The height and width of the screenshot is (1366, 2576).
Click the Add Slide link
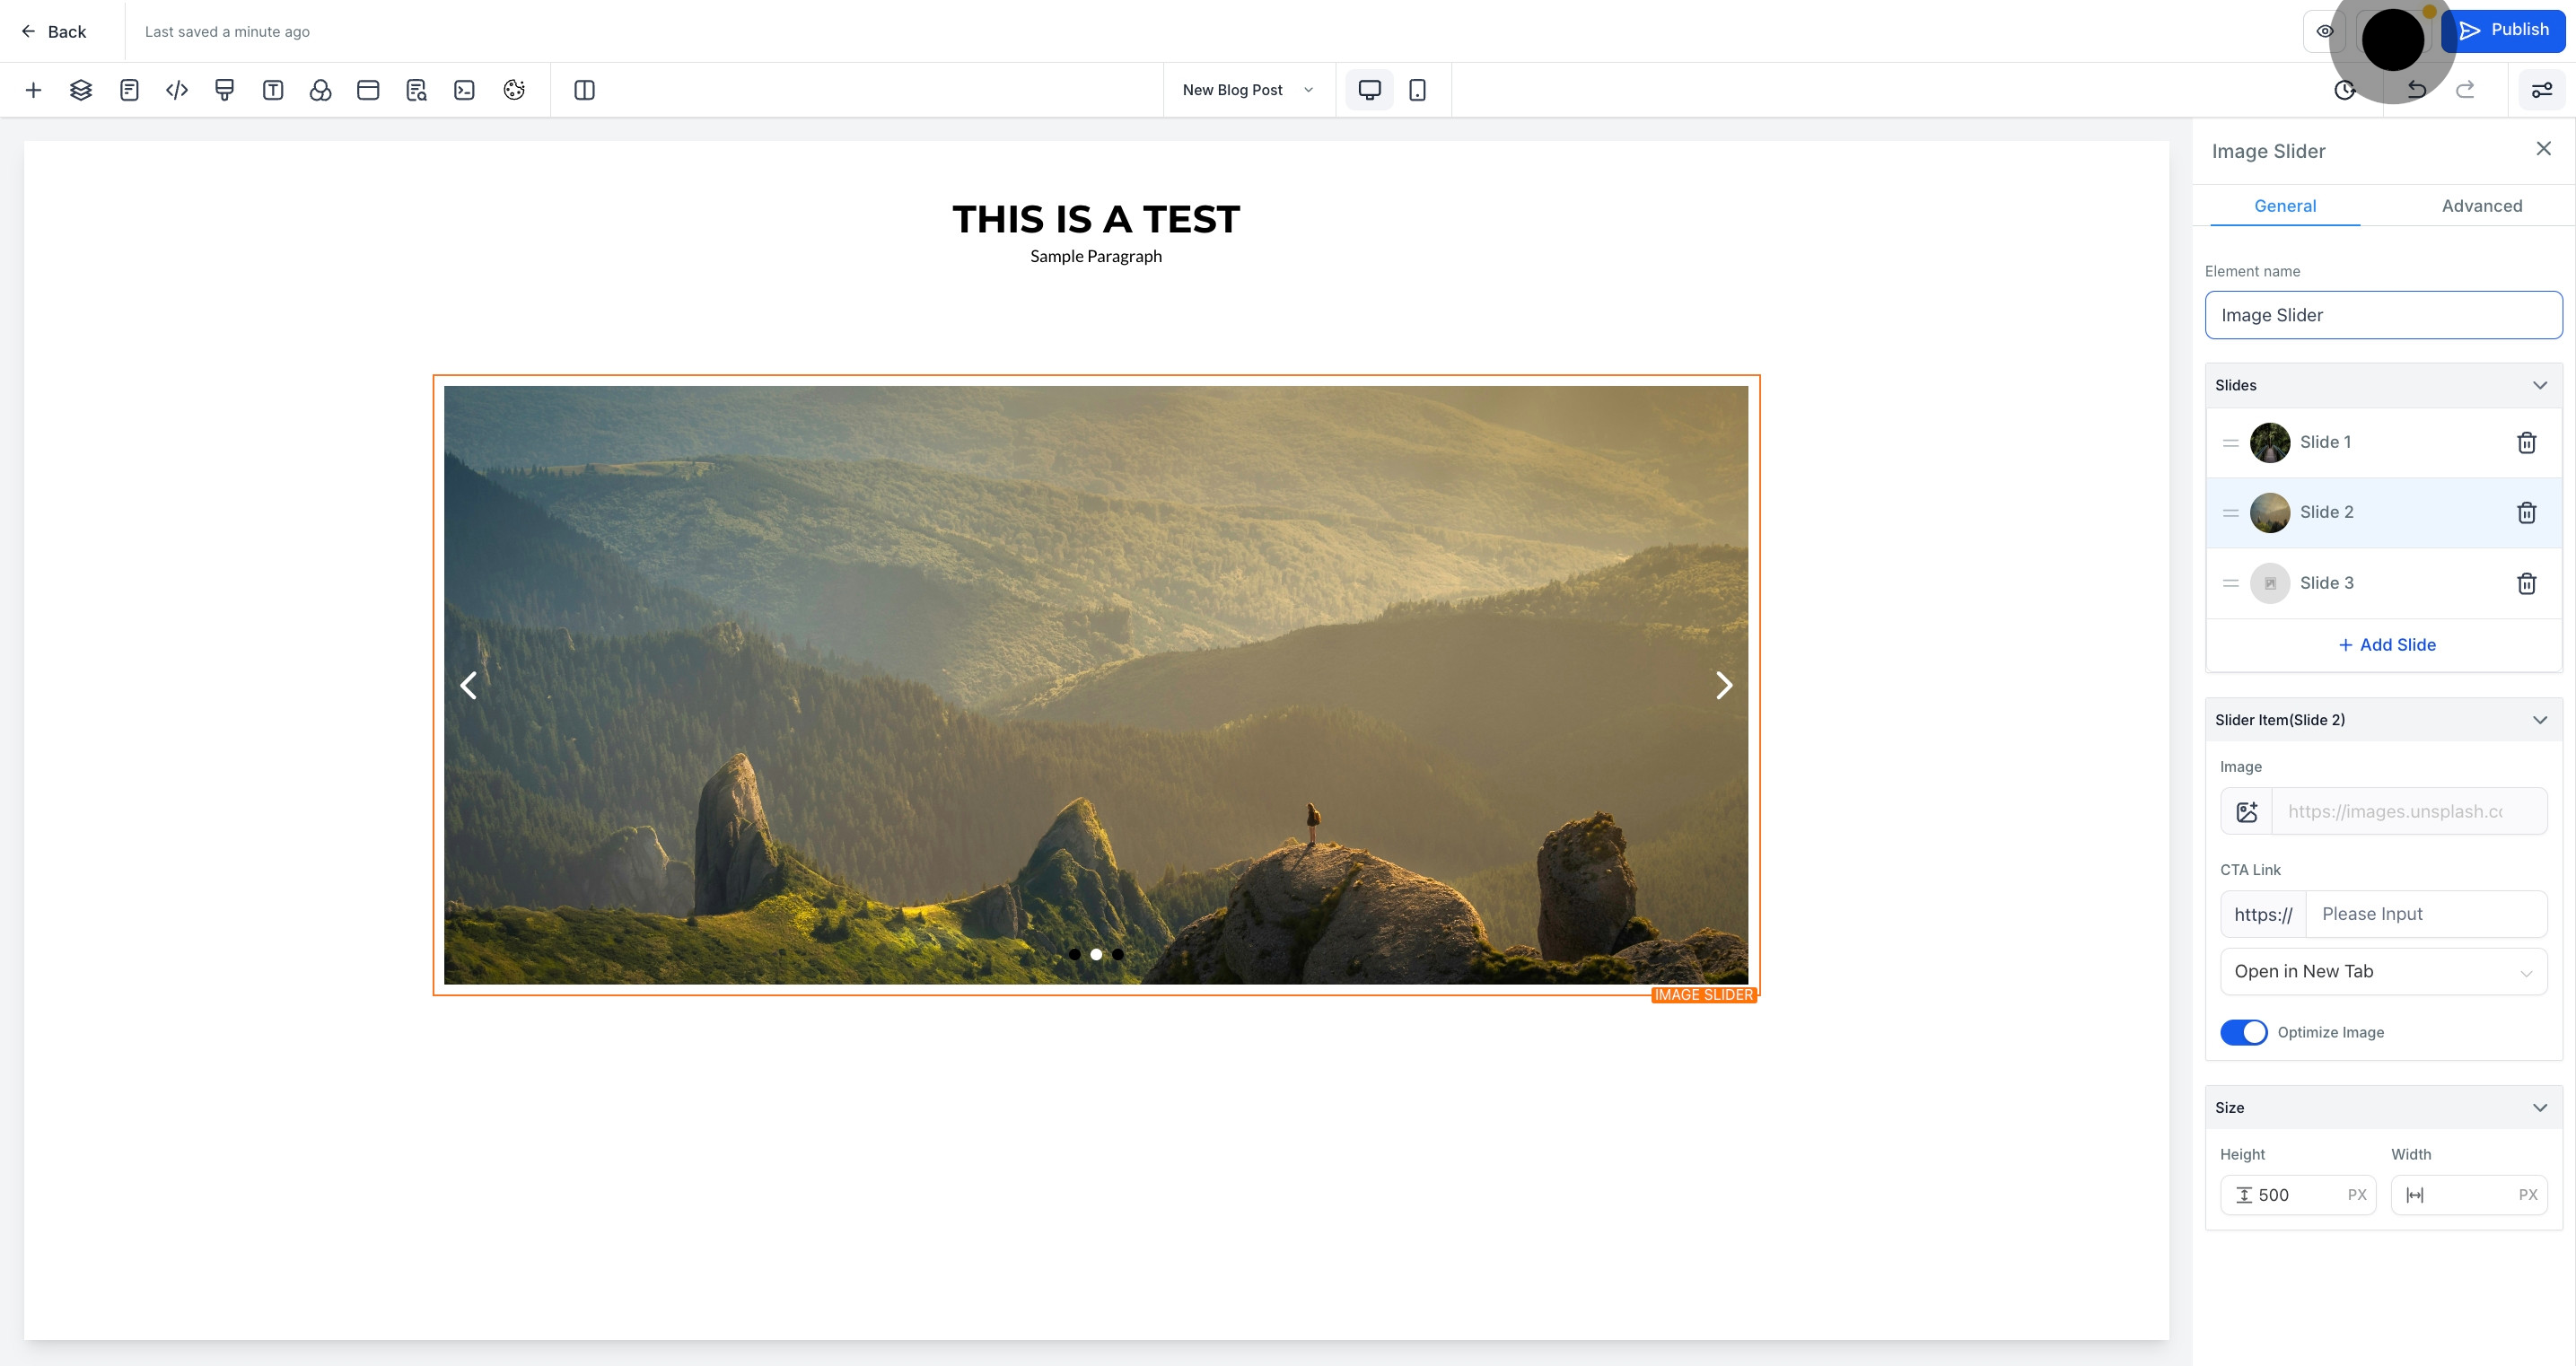(x=2386, y=645)
